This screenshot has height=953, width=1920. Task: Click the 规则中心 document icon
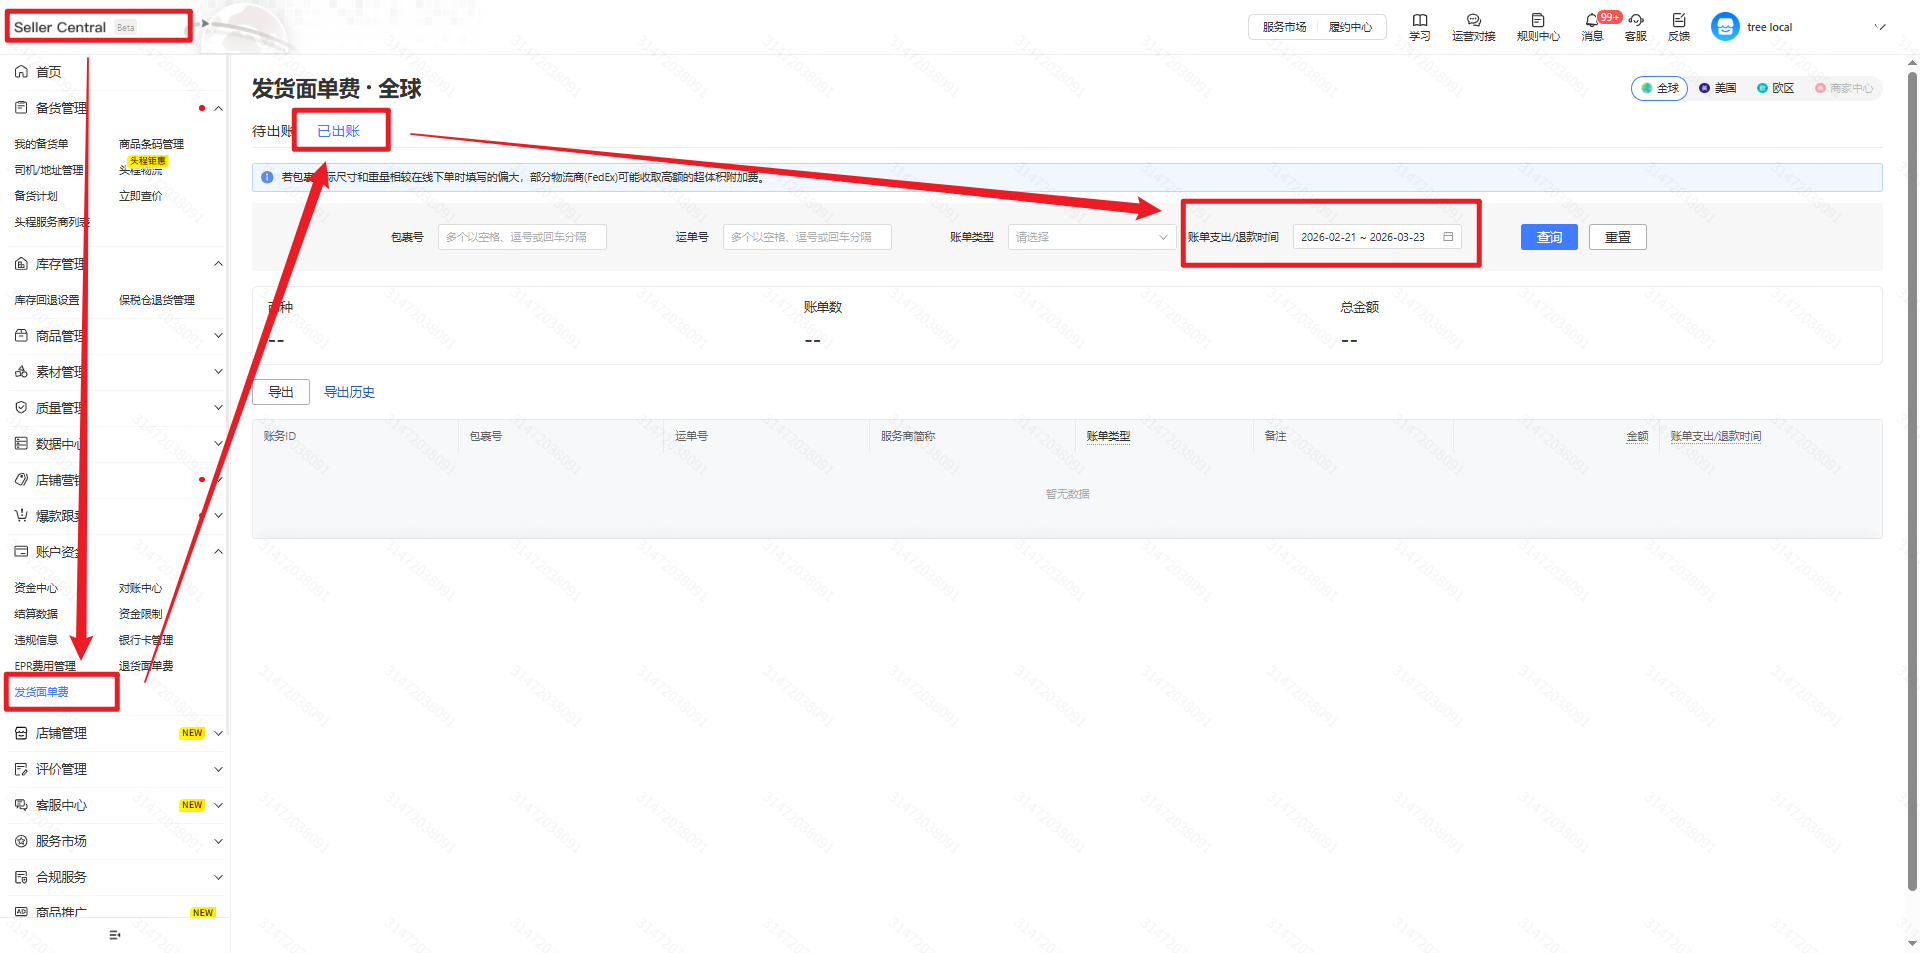(1537, 21)
